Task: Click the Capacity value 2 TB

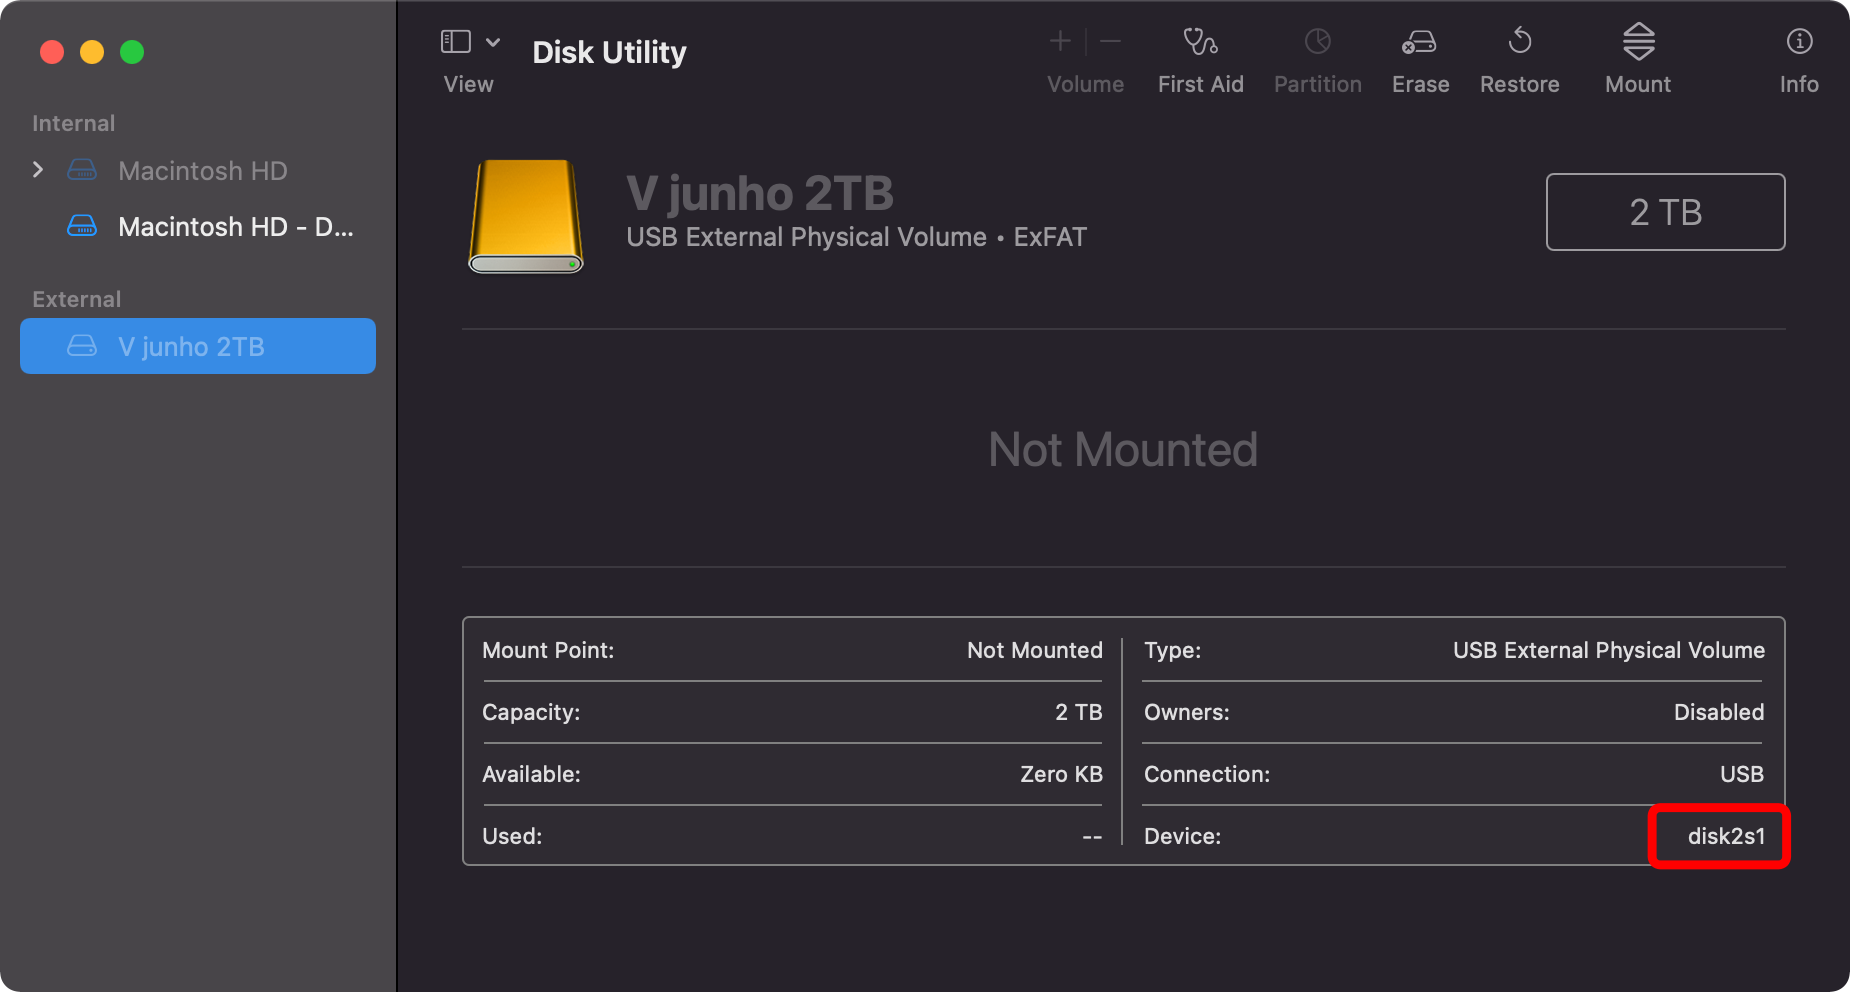Action: [1078, 712]
